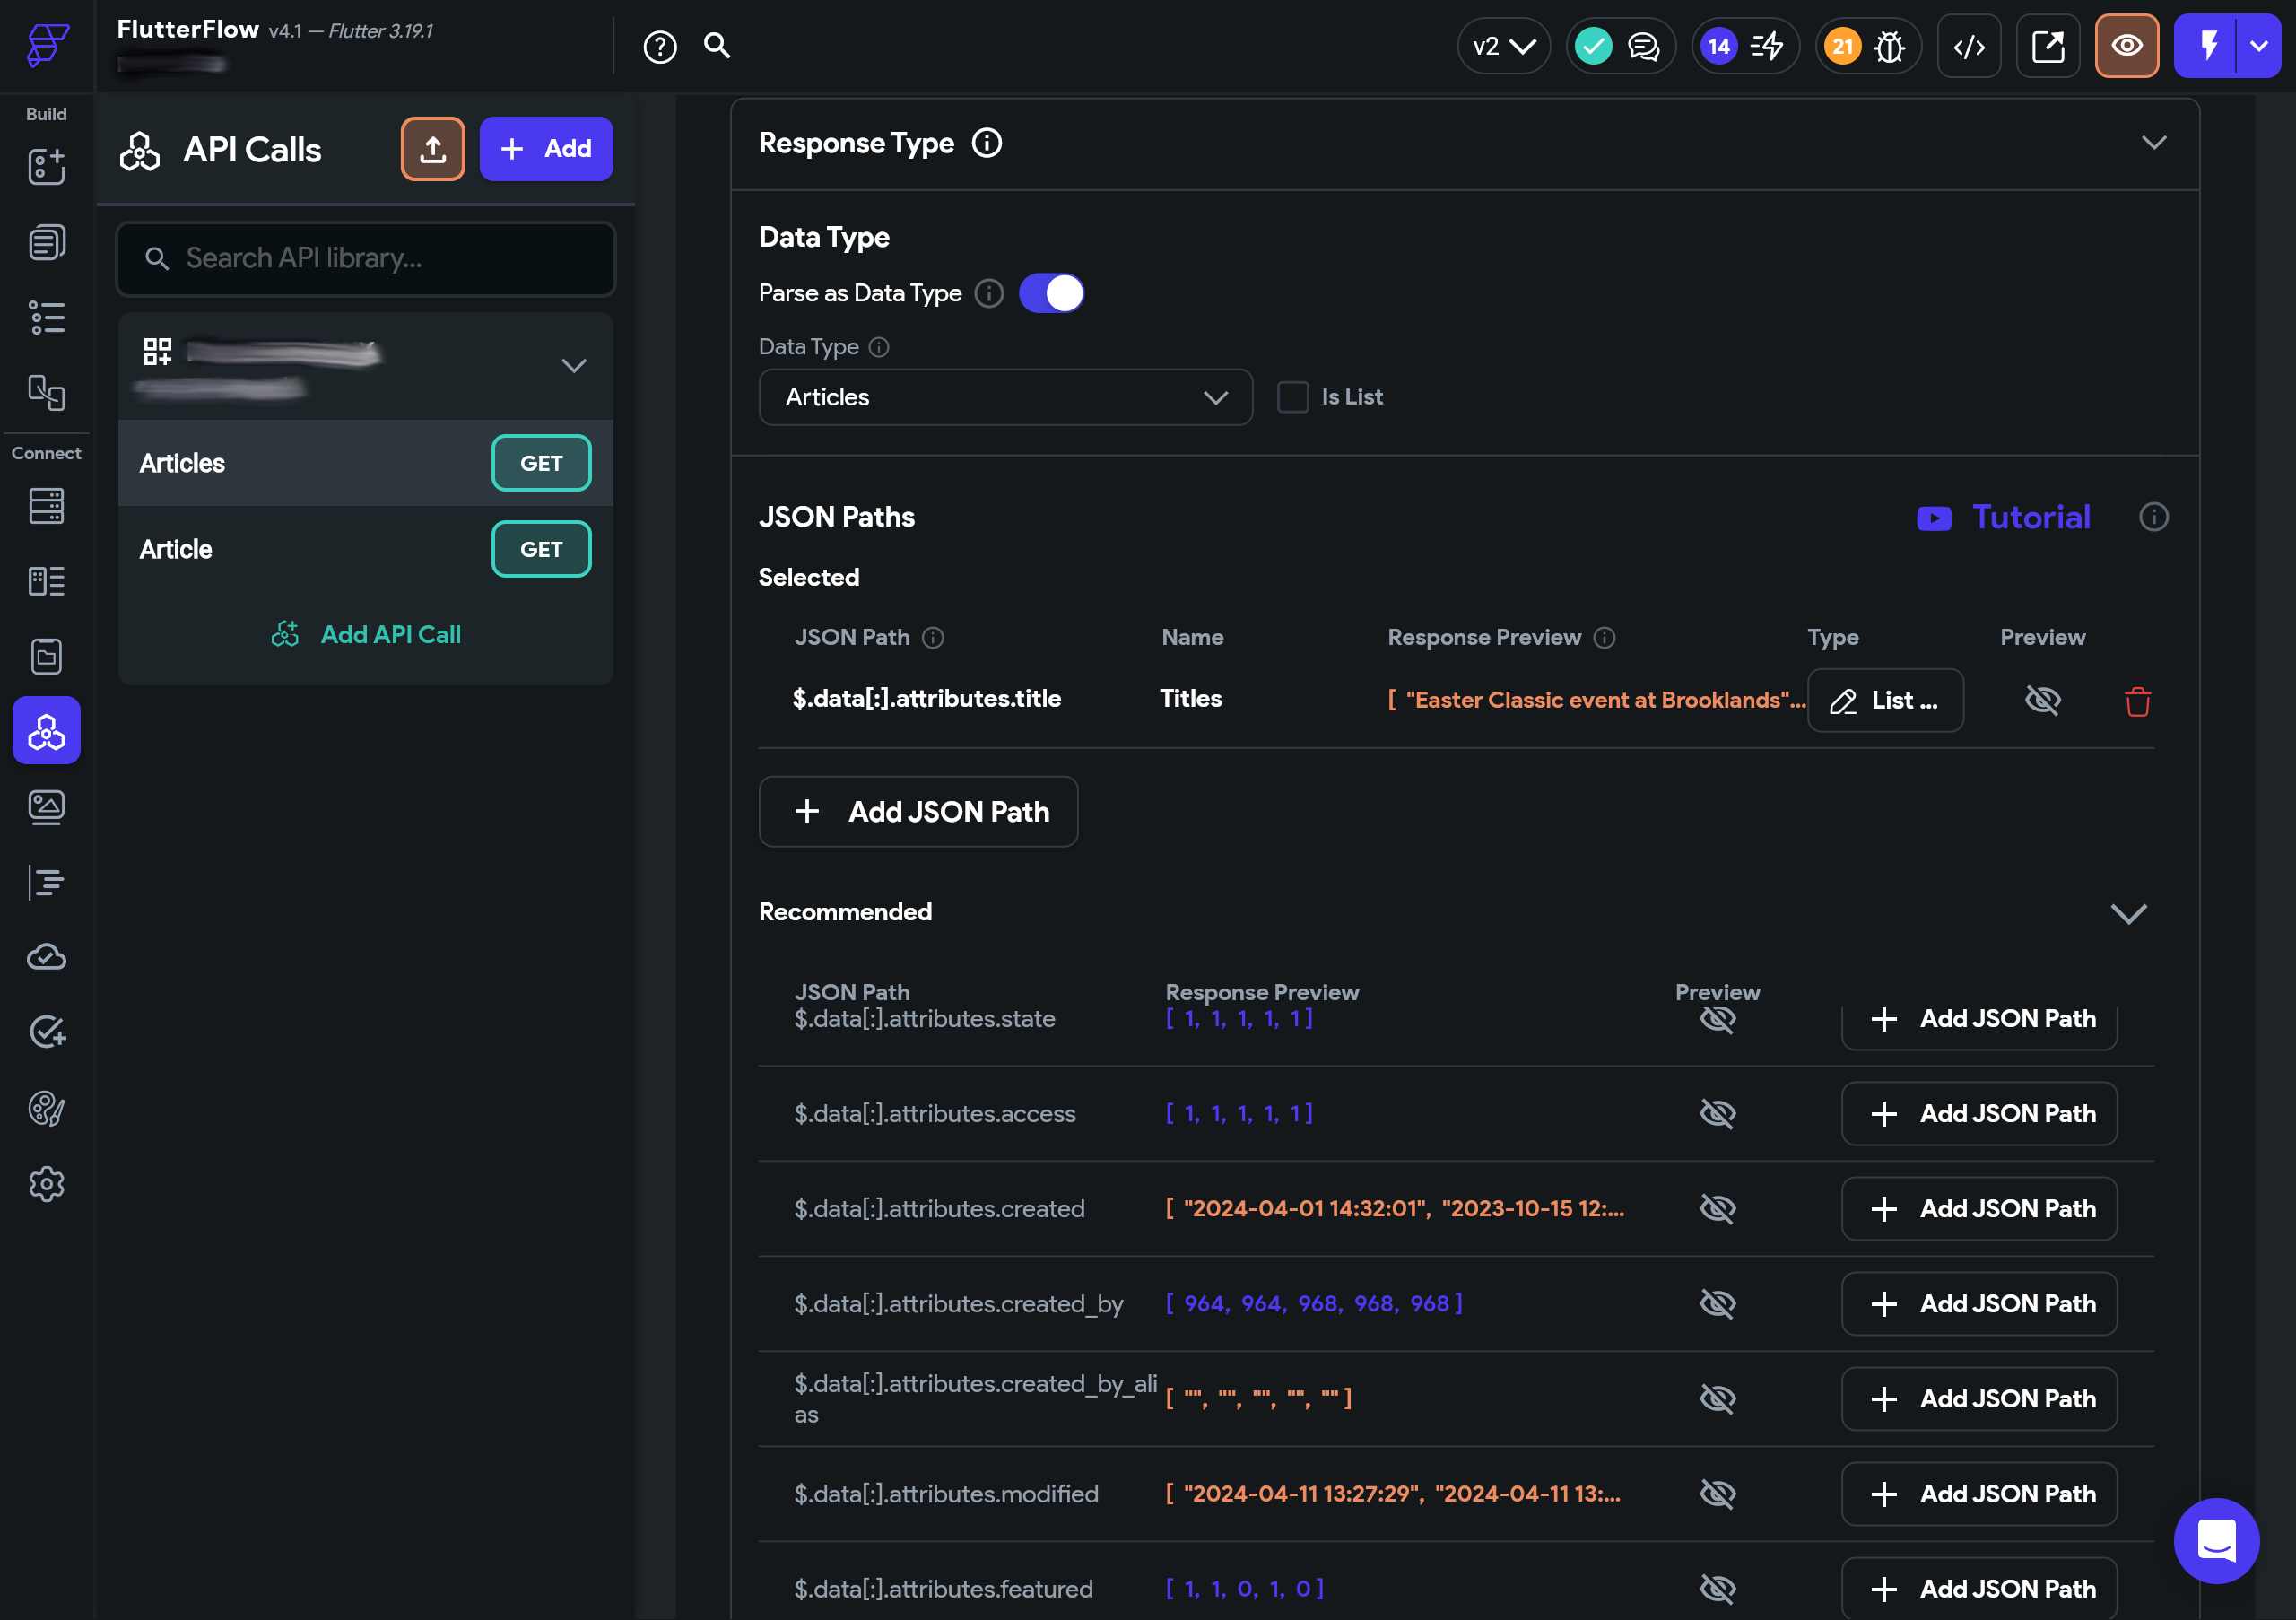Screen dimensions: 2296x1620
Task: Click the Add JSON Path button
Action: [917, 811]
